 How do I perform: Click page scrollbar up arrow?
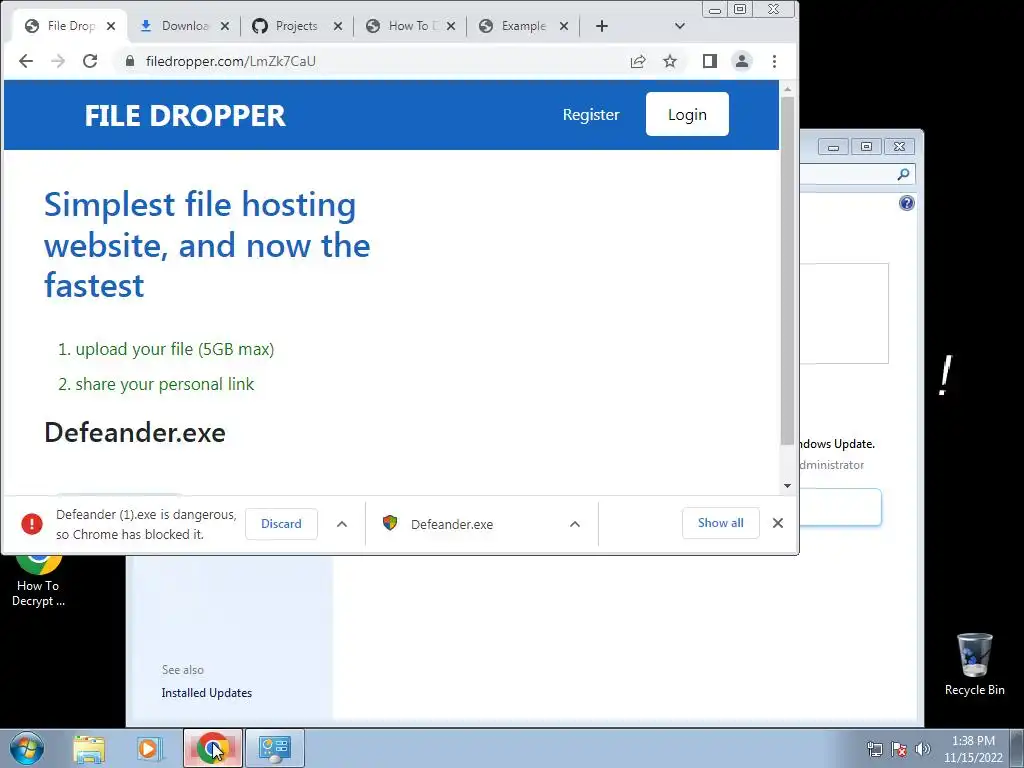788,88
